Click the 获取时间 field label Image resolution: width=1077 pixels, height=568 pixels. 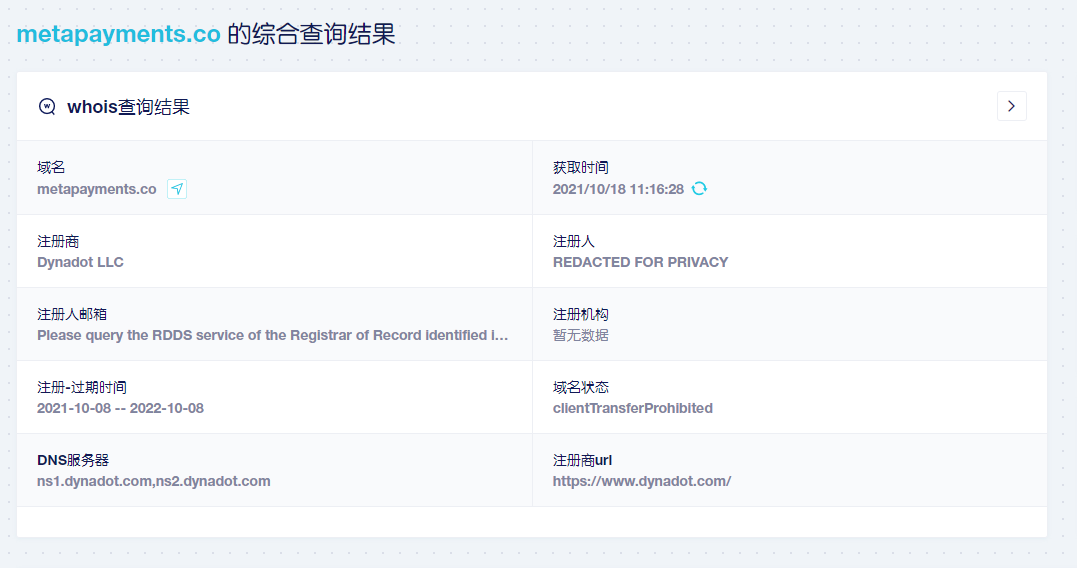580,168
